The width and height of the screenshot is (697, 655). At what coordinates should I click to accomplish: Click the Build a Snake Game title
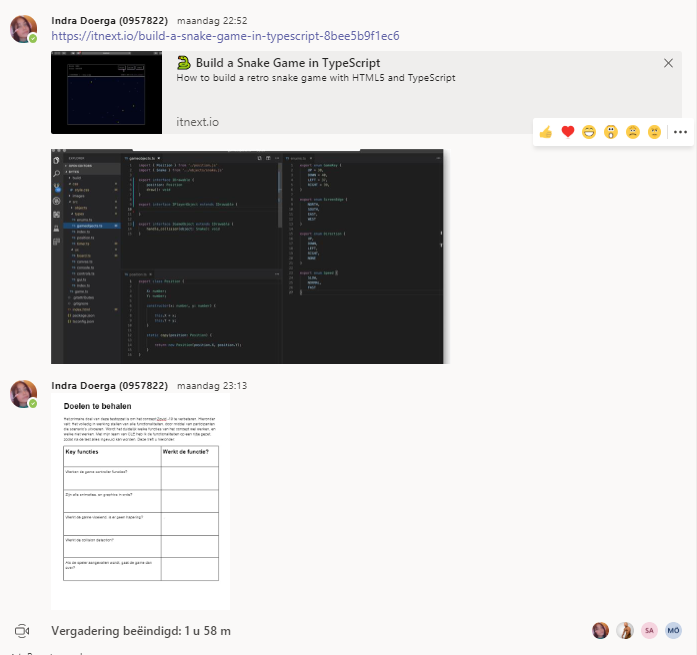(x=288, y=63)
